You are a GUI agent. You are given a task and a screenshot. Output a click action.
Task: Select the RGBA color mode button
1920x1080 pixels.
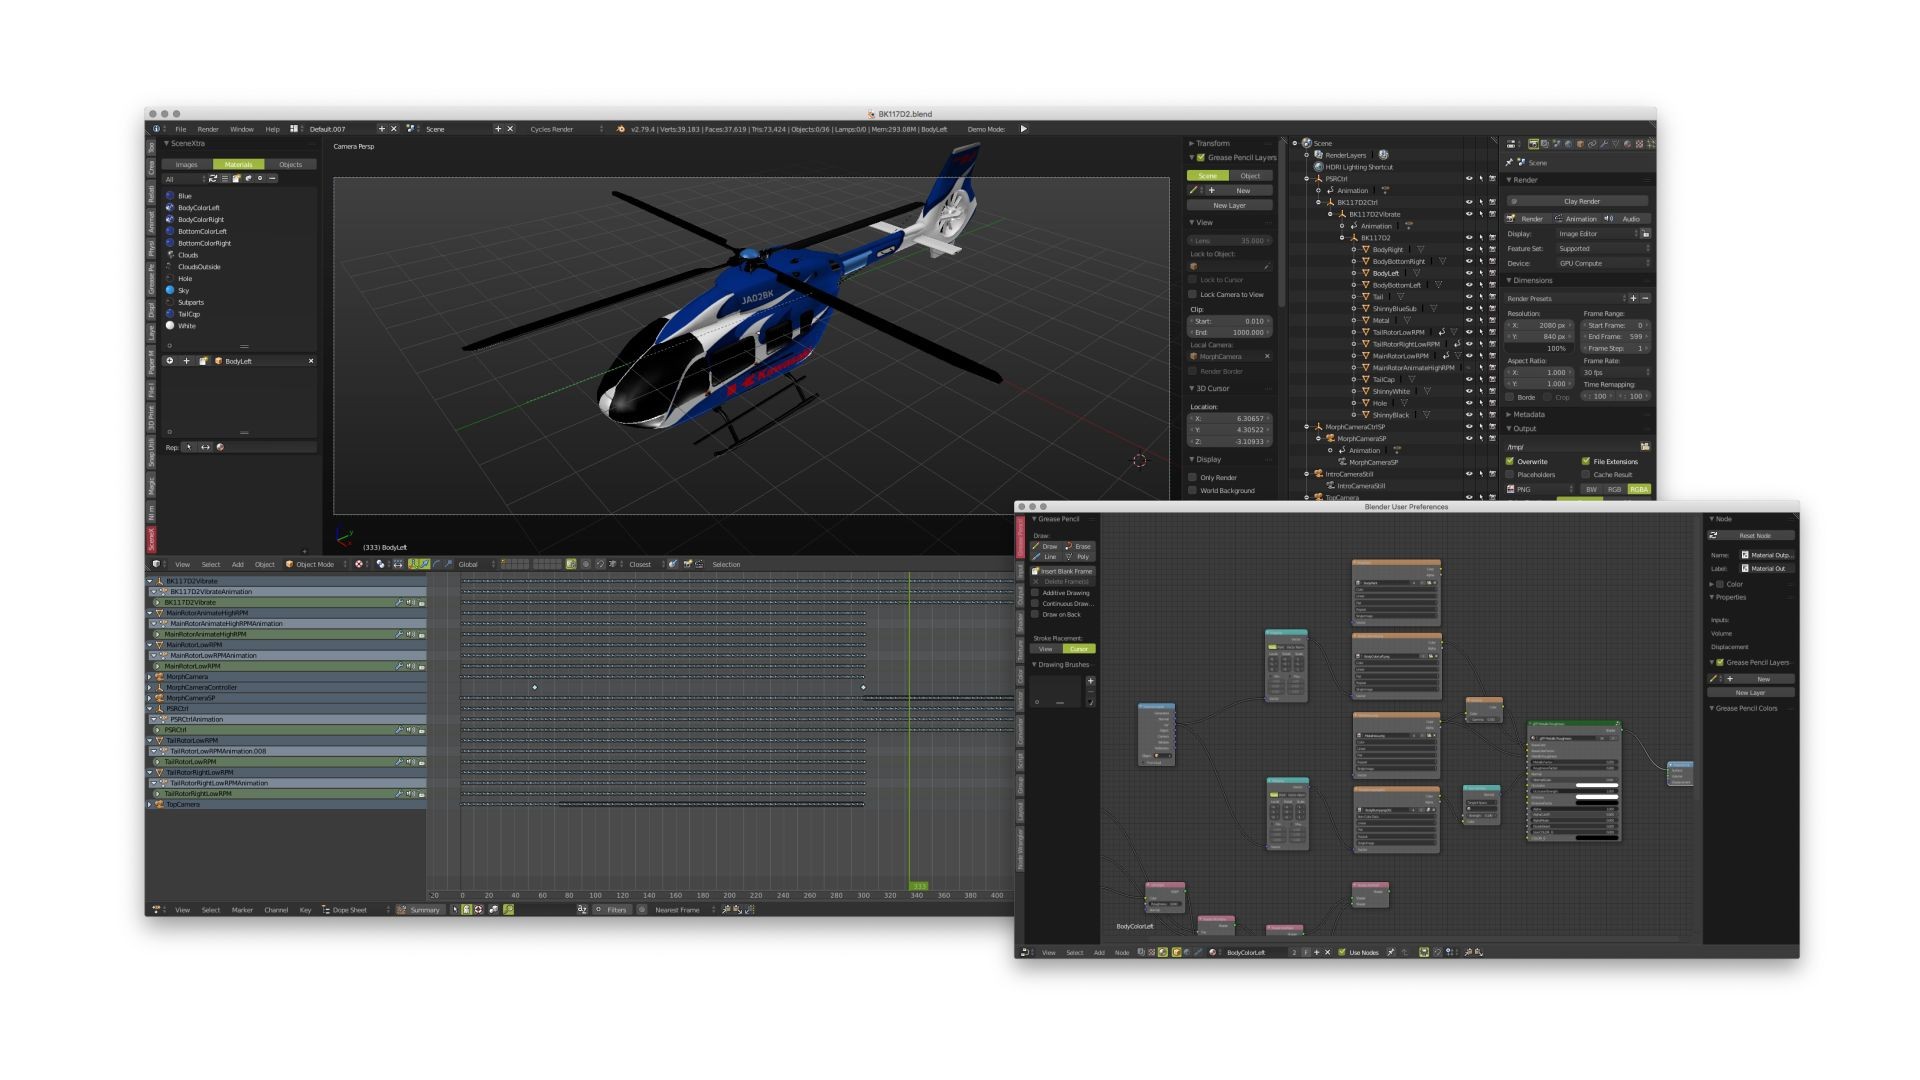coord(1639,490)
